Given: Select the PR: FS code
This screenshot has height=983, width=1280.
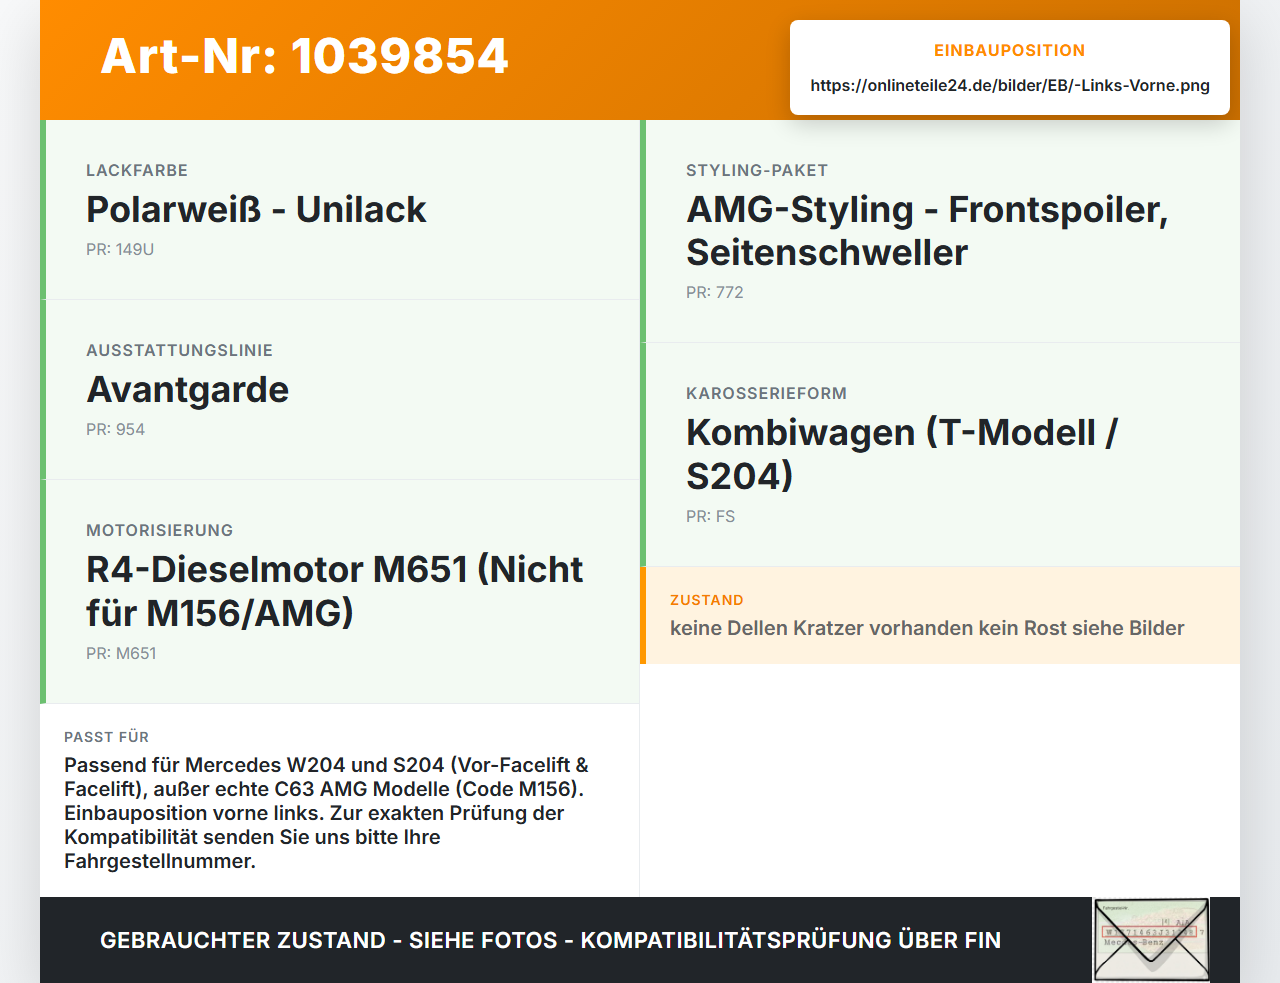Looking at the screenshot, I should [710, 516].
